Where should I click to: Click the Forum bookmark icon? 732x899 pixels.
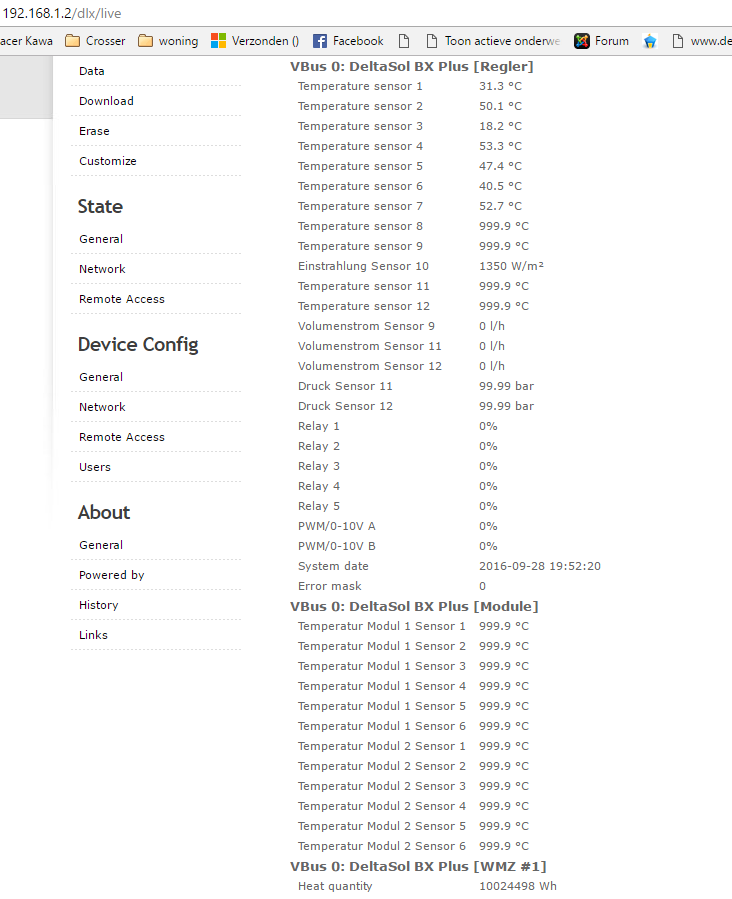click(582, 41)
